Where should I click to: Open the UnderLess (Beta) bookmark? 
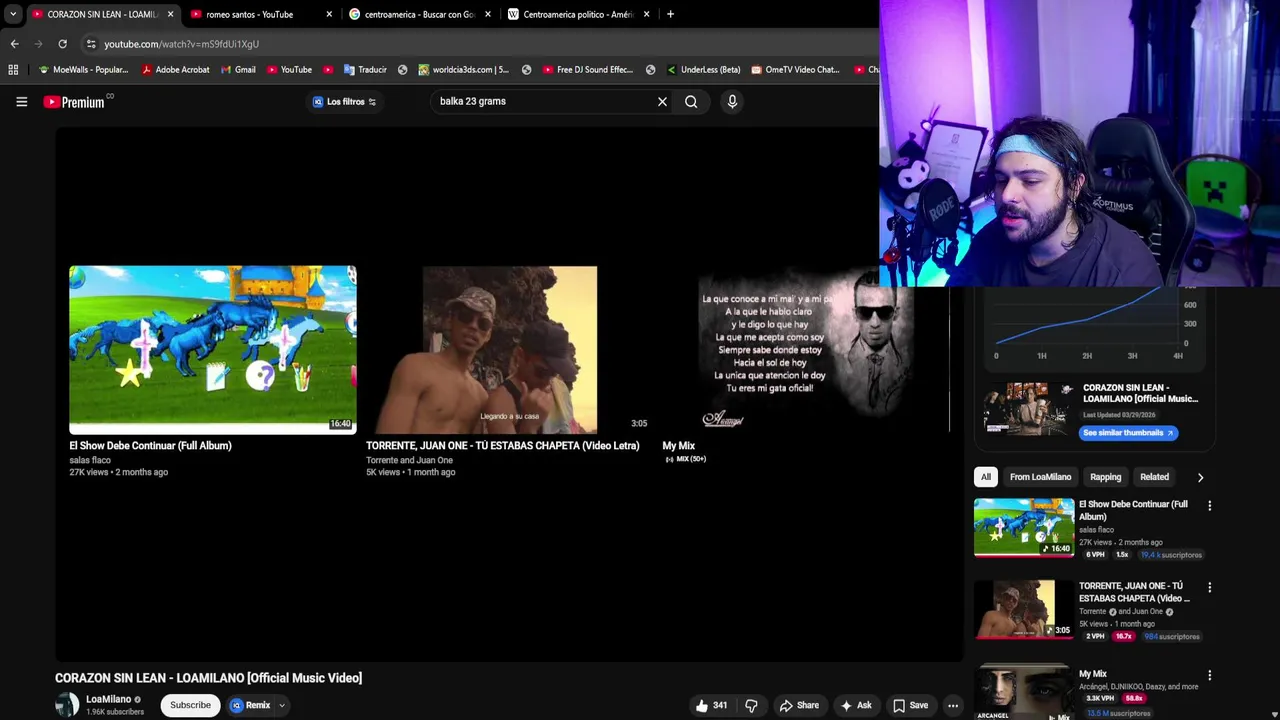coord(703,70)
